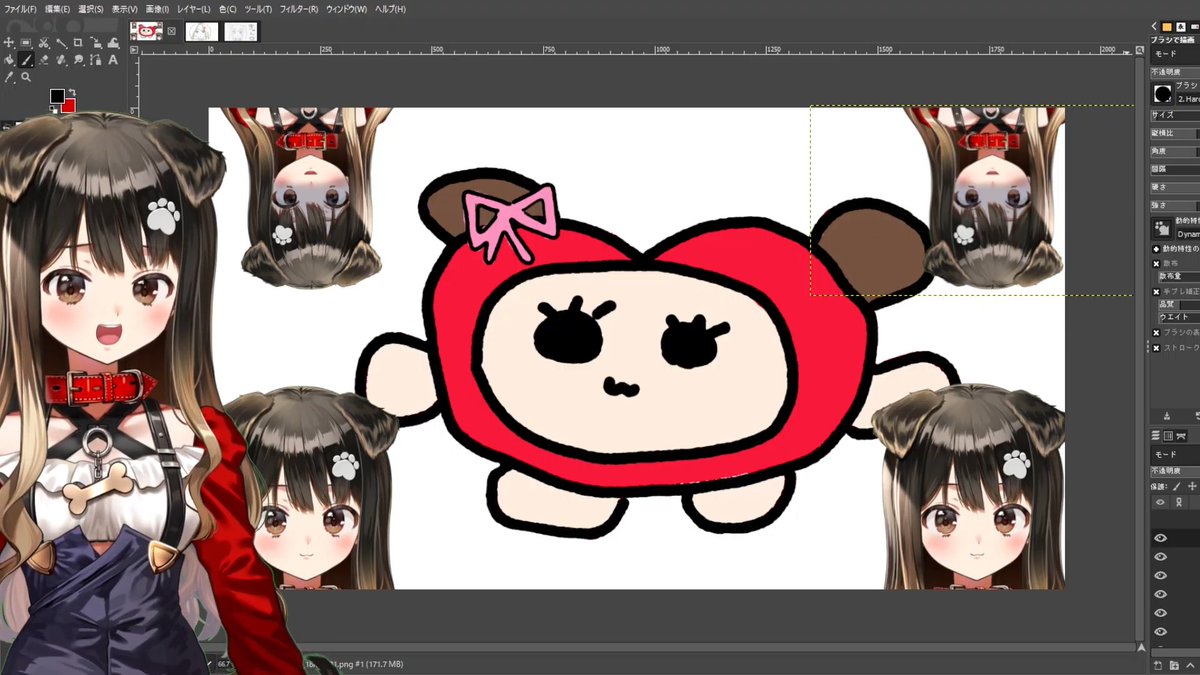Open the レイヤー(L) menu
Viewport: 1200px width, 675px height.
pyautogui.click(x=194, y=9)
